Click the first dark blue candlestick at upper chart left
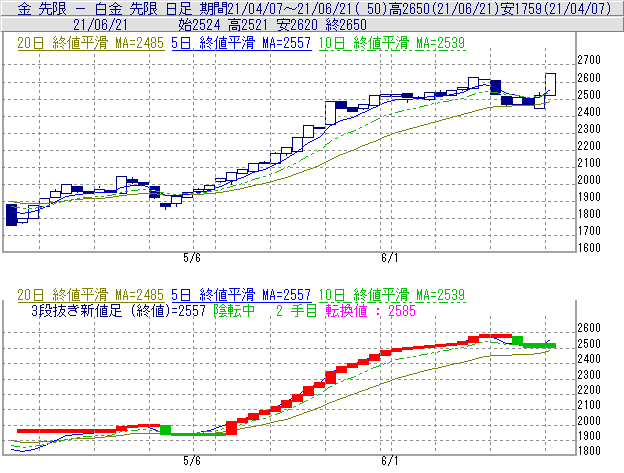624x473 pixels. [12, 215]
